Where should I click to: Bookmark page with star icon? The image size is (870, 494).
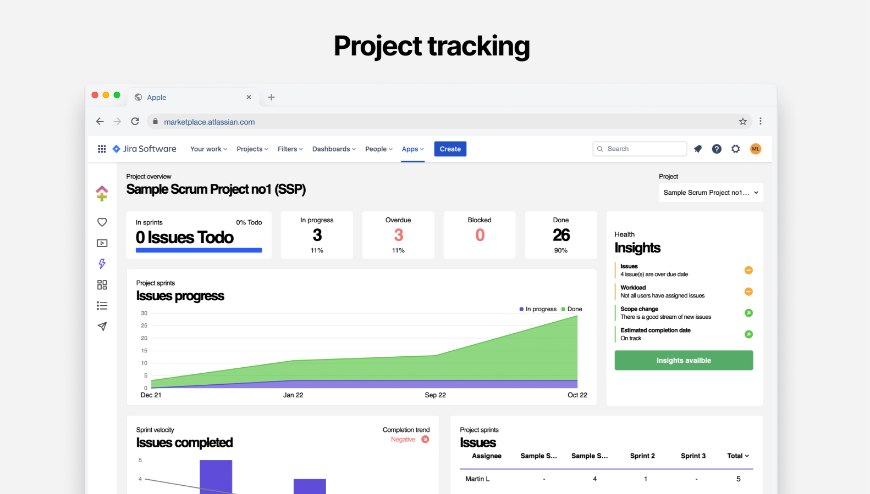pos(743,122)
